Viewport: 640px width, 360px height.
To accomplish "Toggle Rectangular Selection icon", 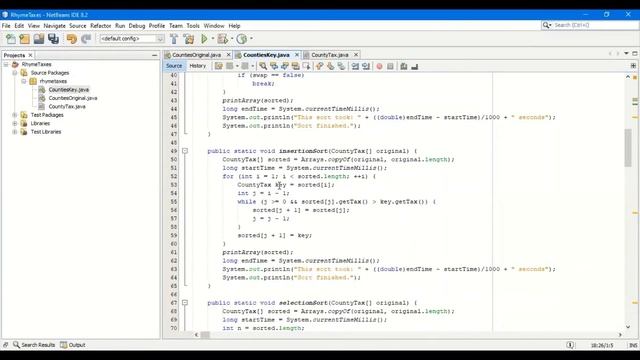I will 307,66.
